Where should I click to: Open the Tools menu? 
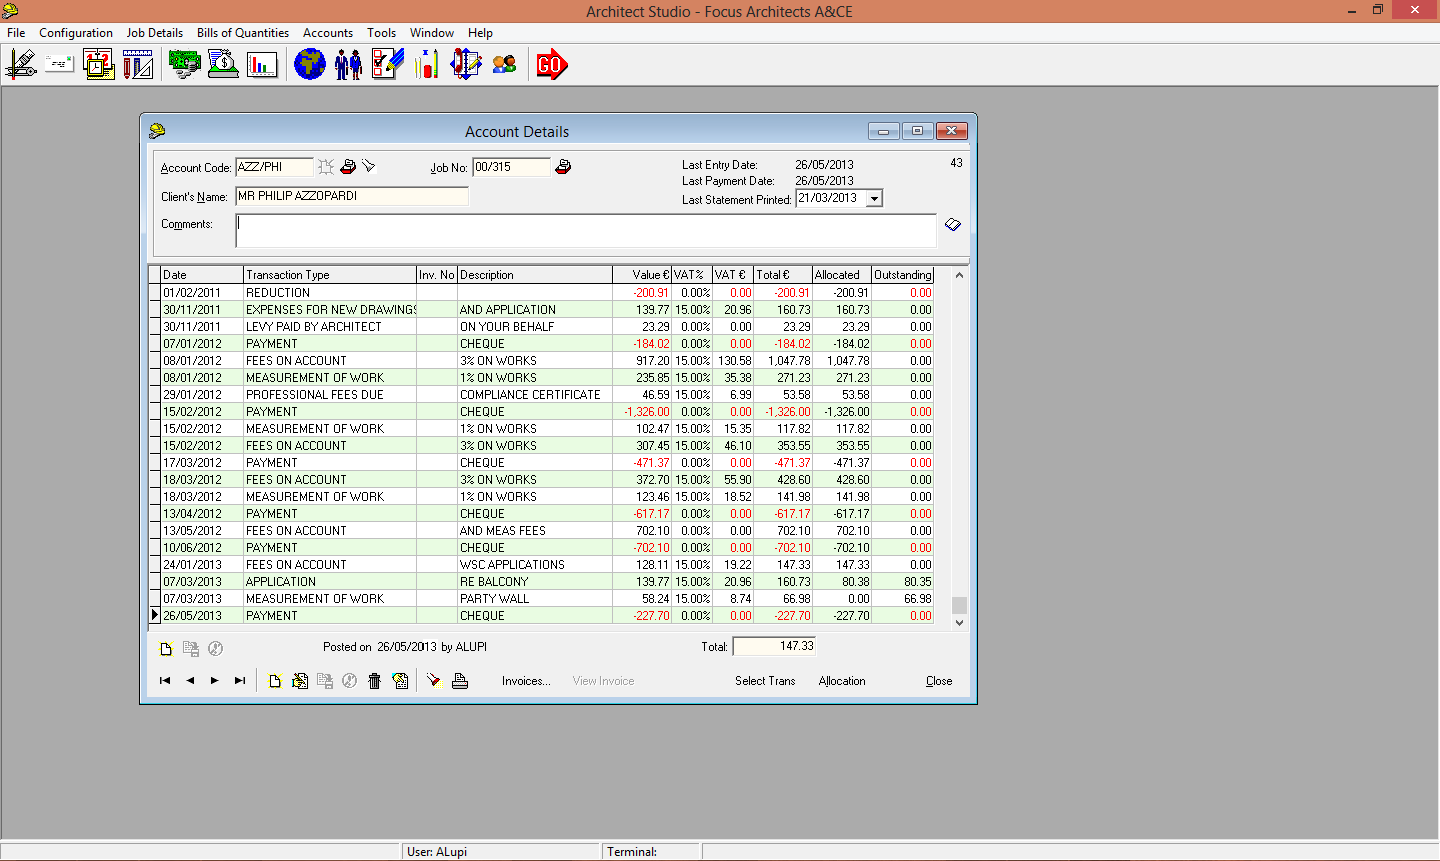point(381,33)
